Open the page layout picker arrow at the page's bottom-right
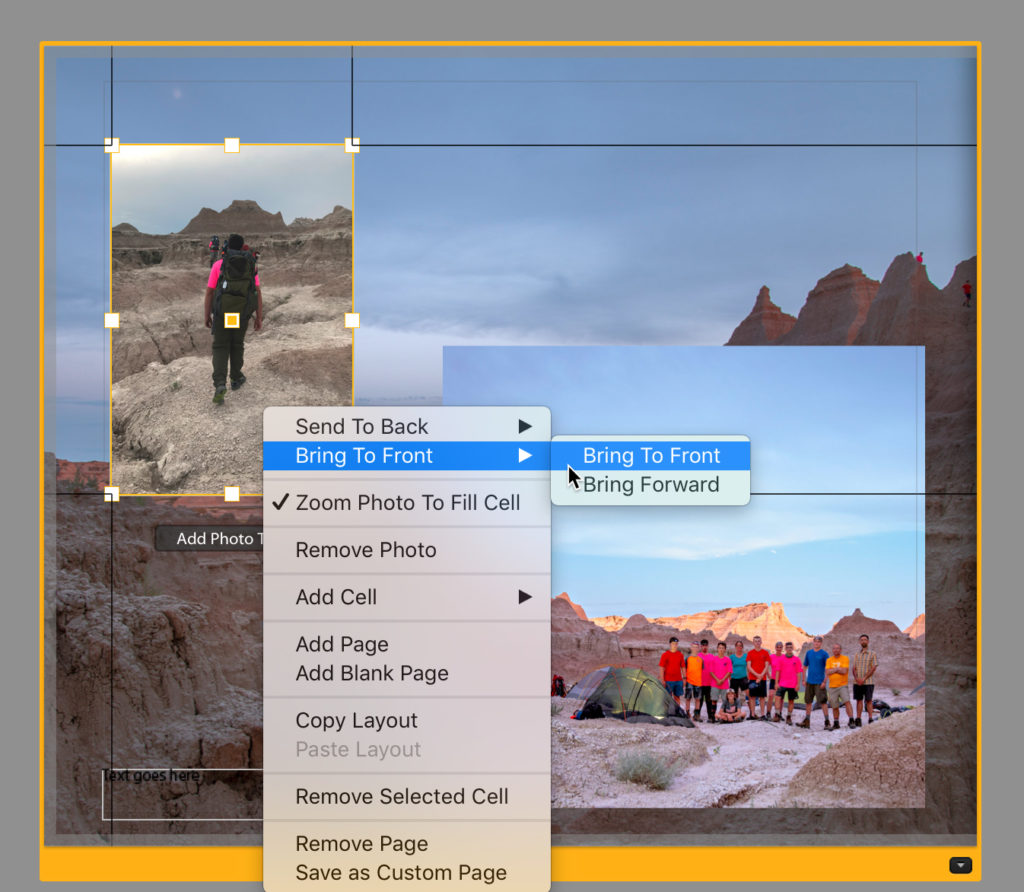The width and height of the screenshot is (1024, 892). (960, 865)
